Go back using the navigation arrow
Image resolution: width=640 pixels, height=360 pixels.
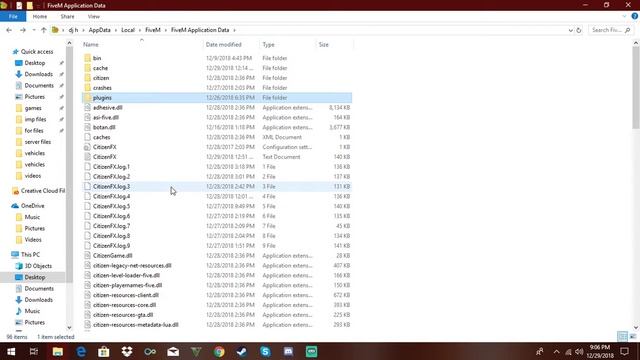click(x=9, y=30)
